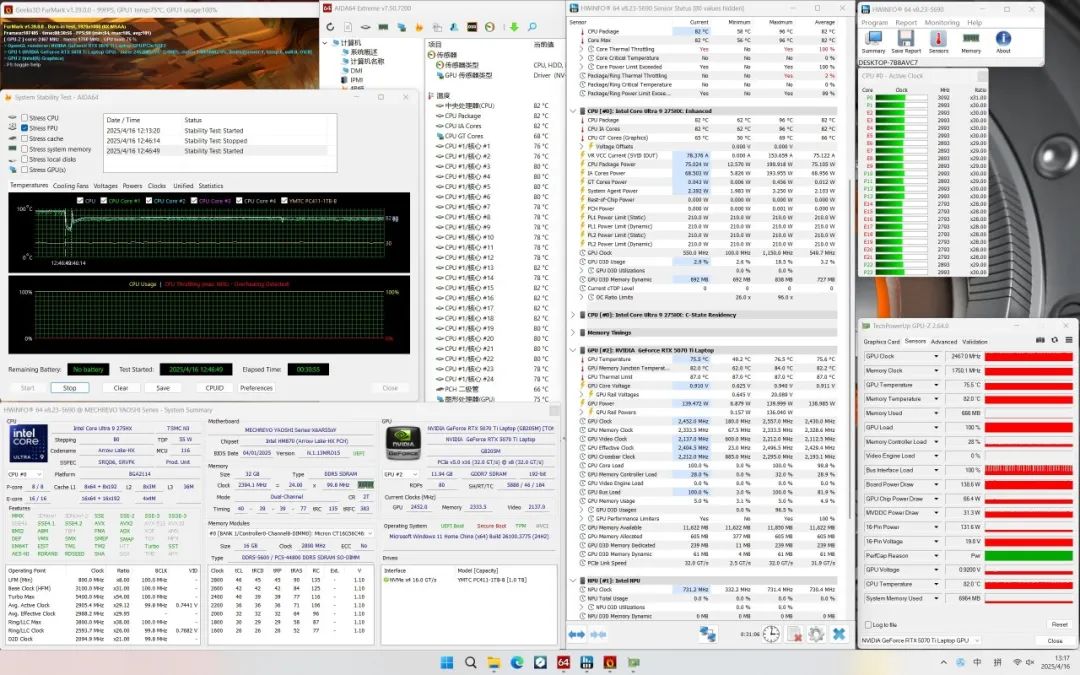Open GPU selection dropdown at GPU-Z bottom
Image resolution: width=1080 pixels, height=675 pixels.
[x=920, y=641]
